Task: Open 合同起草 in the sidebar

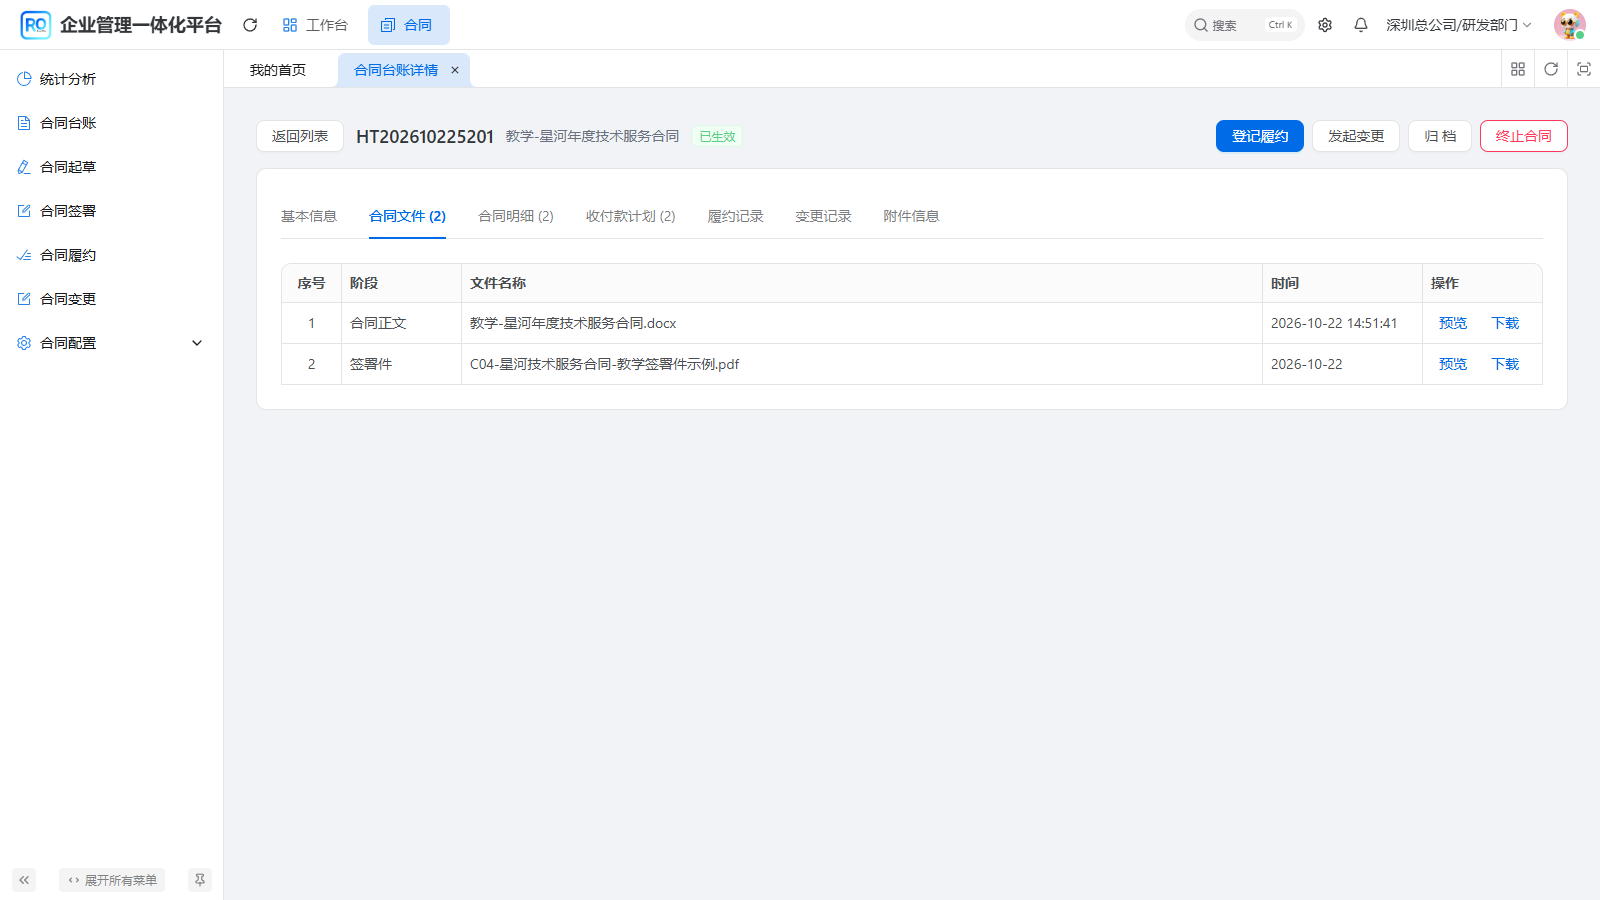Action: [x=111, y=167]
